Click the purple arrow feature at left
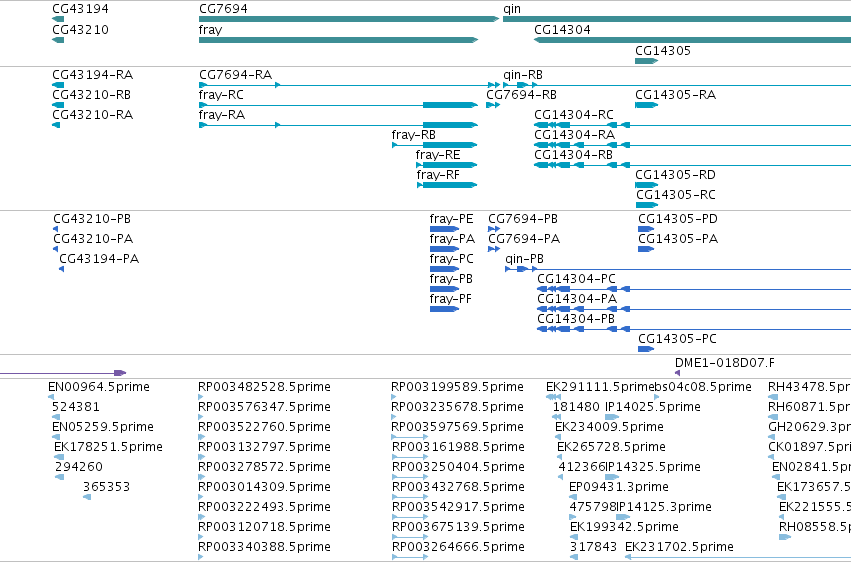Screen dimensions: 851x562 (63, 373)
